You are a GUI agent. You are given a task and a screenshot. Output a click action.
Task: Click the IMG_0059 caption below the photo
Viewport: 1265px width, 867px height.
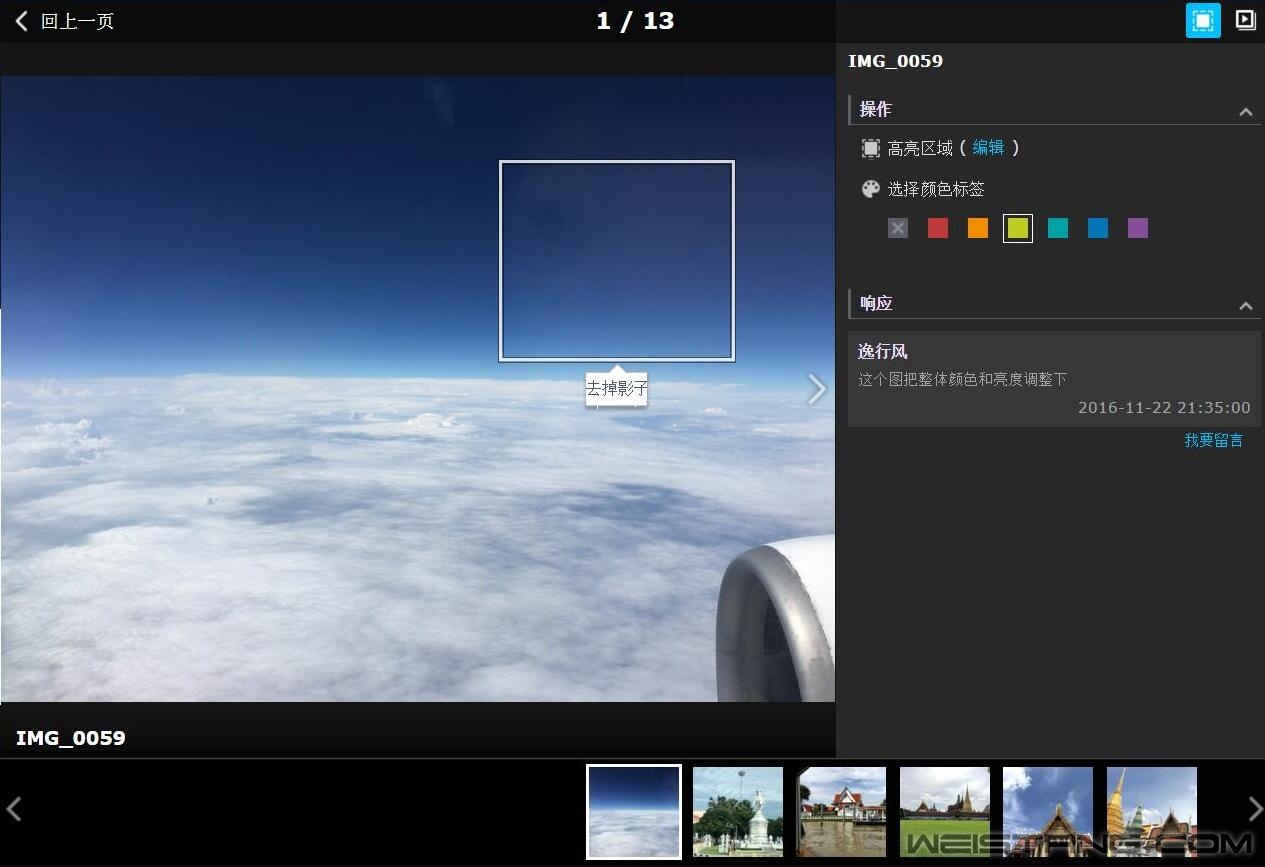click(71, 738)
